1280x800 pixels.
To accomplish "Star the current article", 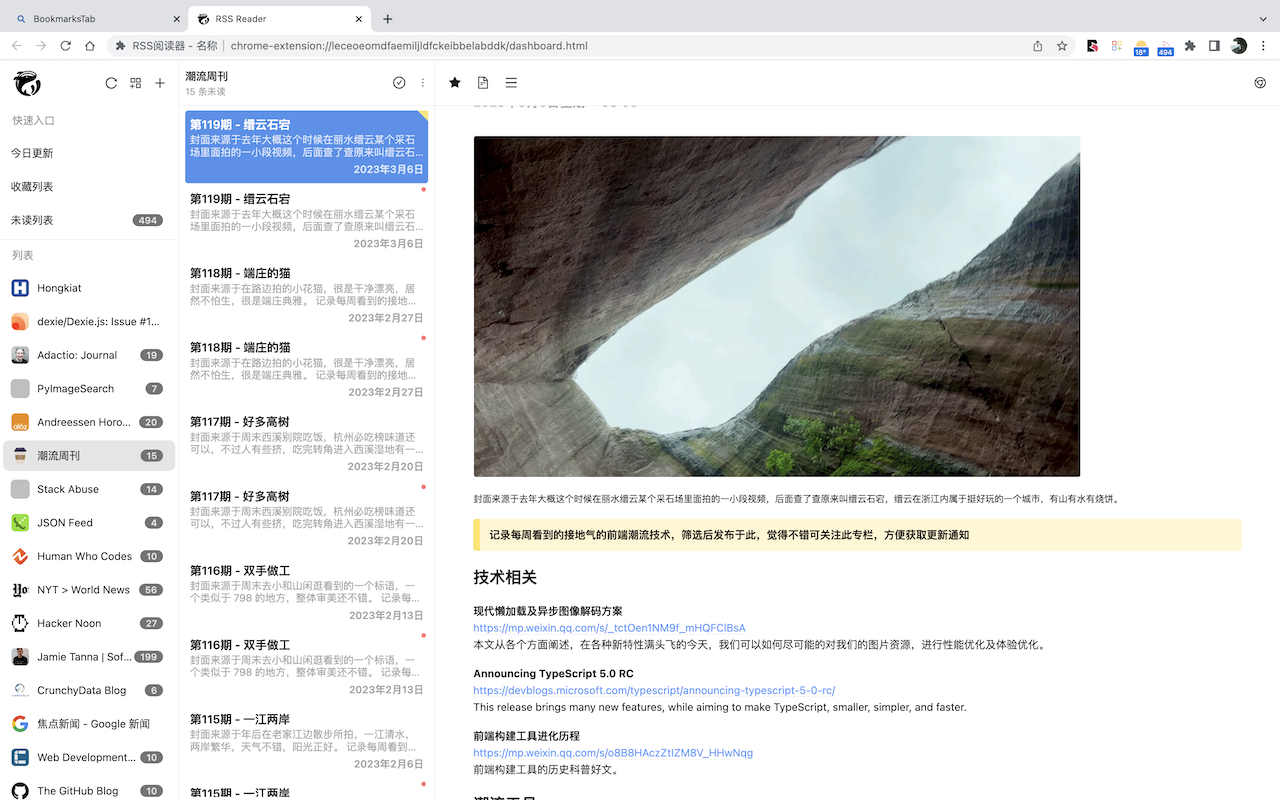I will point(455,83).
